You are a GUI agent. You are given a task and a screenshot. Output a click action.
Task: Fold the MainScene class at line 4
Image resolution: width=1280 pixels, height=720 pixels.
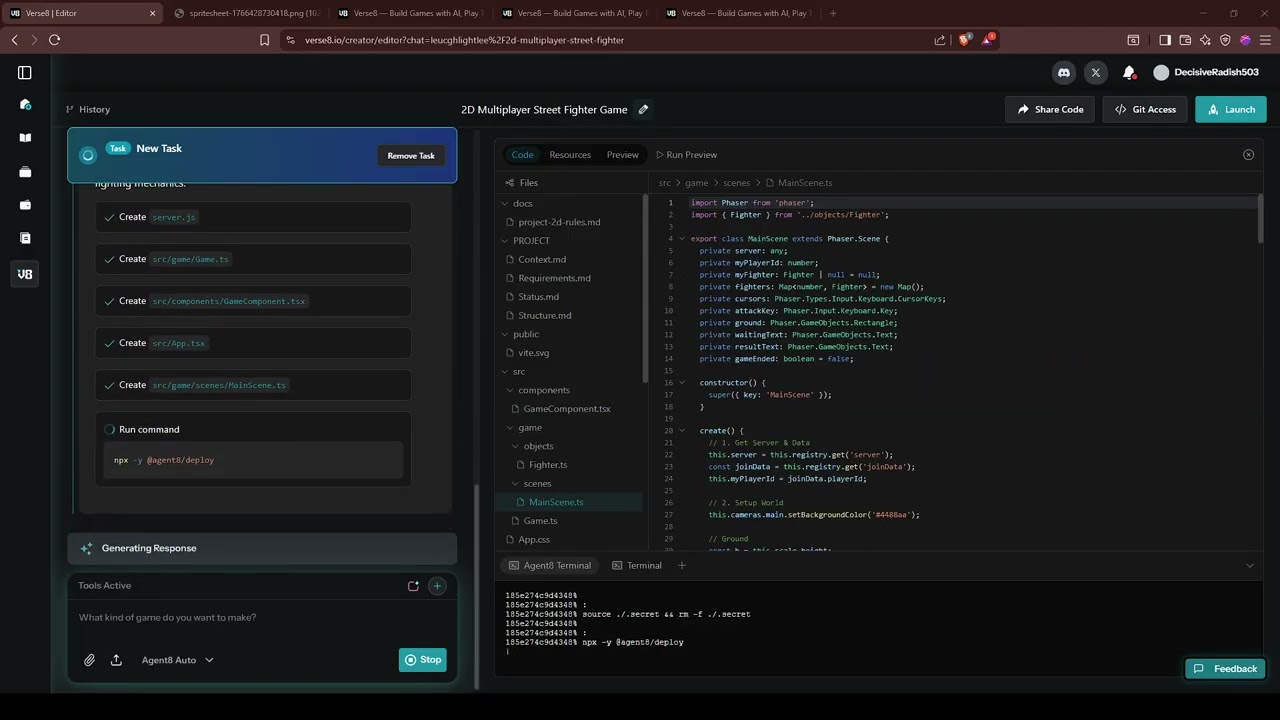pyautogui.click(x=682, y=239)
